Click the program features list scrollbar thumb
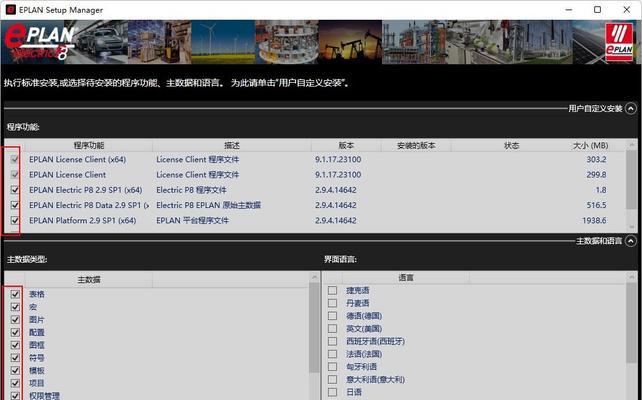This screenshot has width=642, height=400. click(x=631, y=180)
